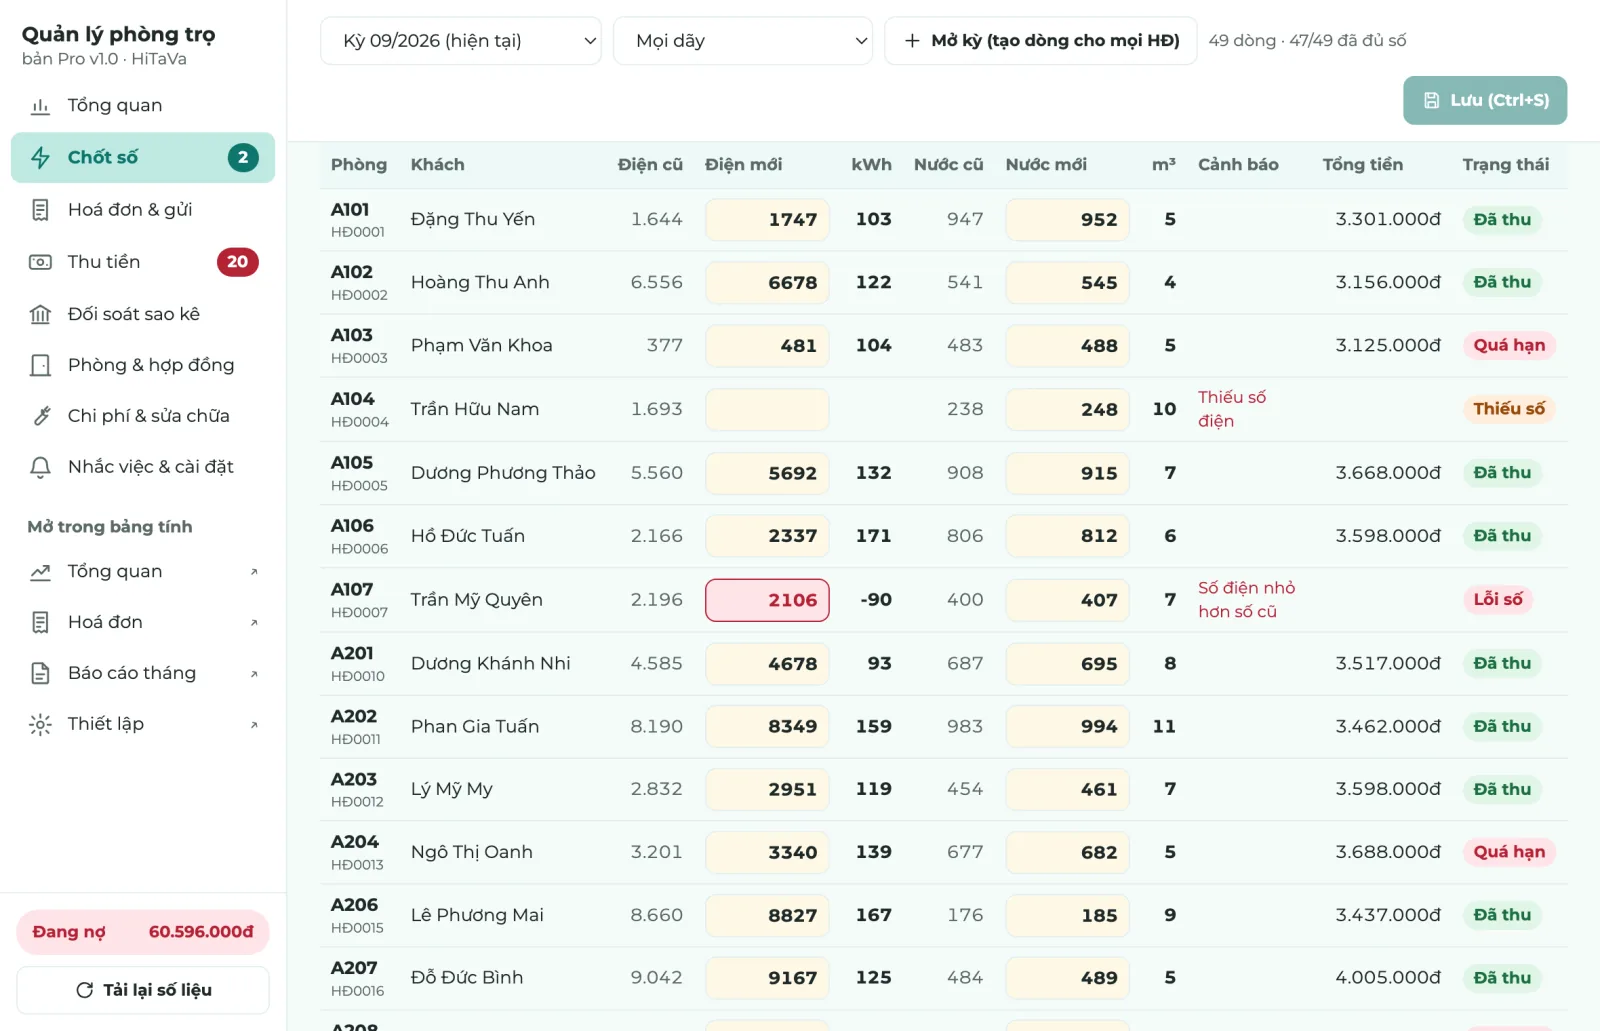Click the Đang nợ 60.596.000đ debt pill

click(x=143, y=932)
